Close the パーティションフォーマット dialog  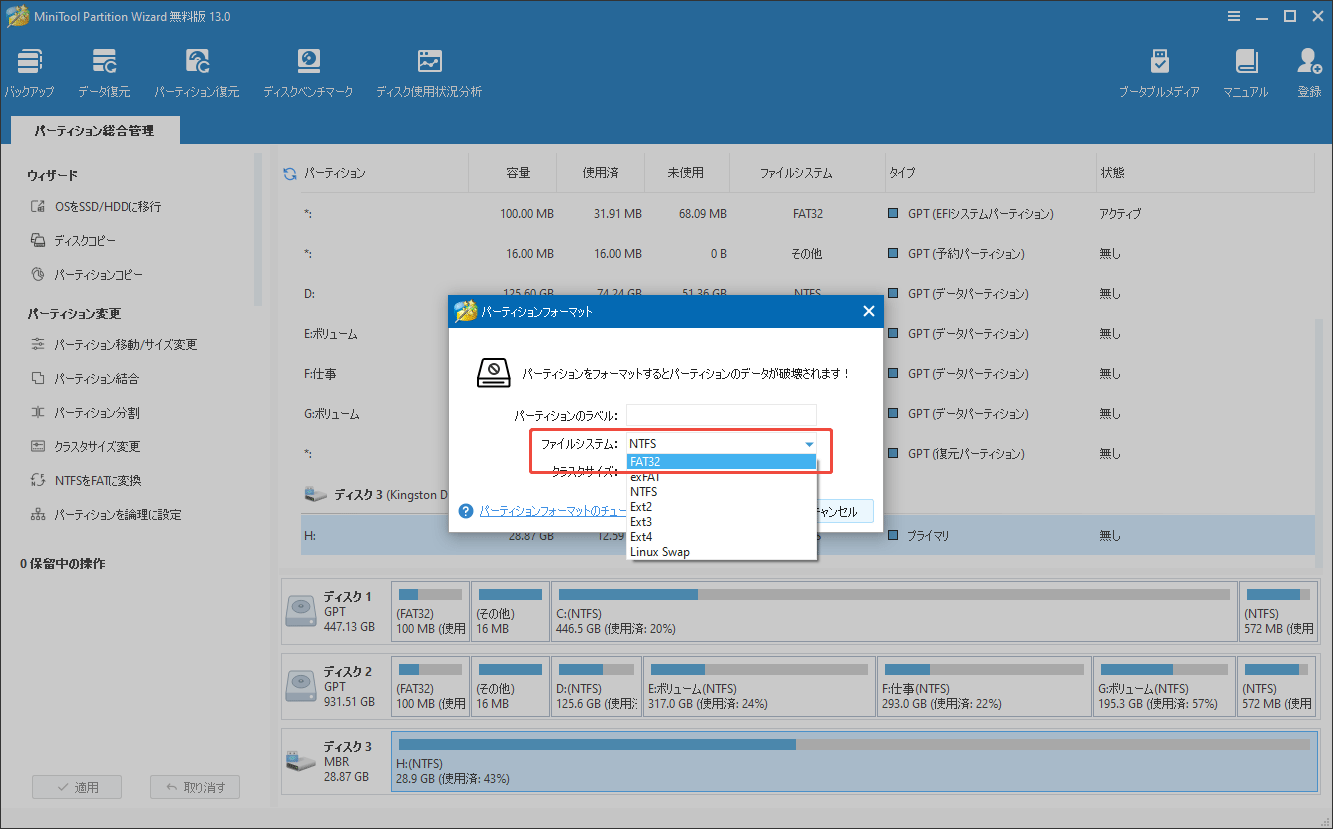coord(869,312)
